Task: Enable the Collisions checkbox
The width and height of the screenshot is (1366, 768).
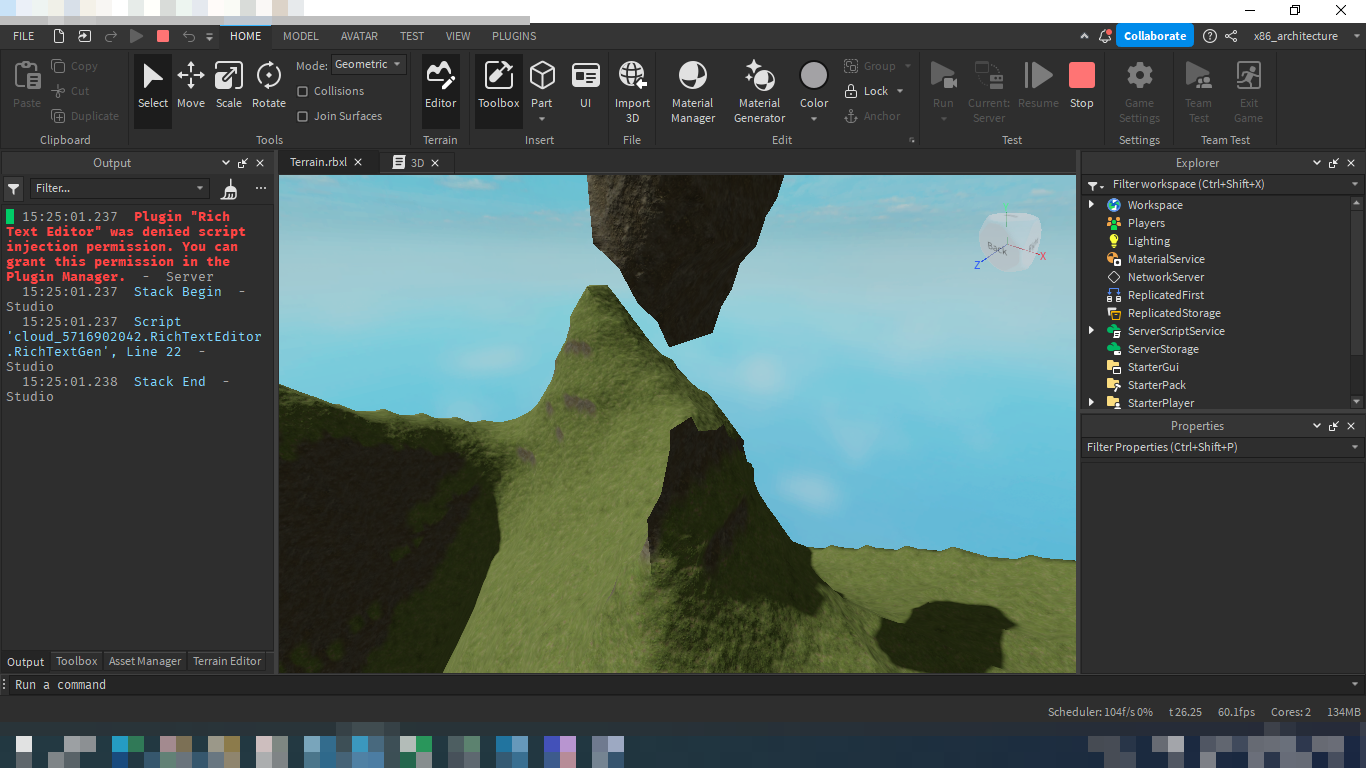Action: [x=303, y=91]
